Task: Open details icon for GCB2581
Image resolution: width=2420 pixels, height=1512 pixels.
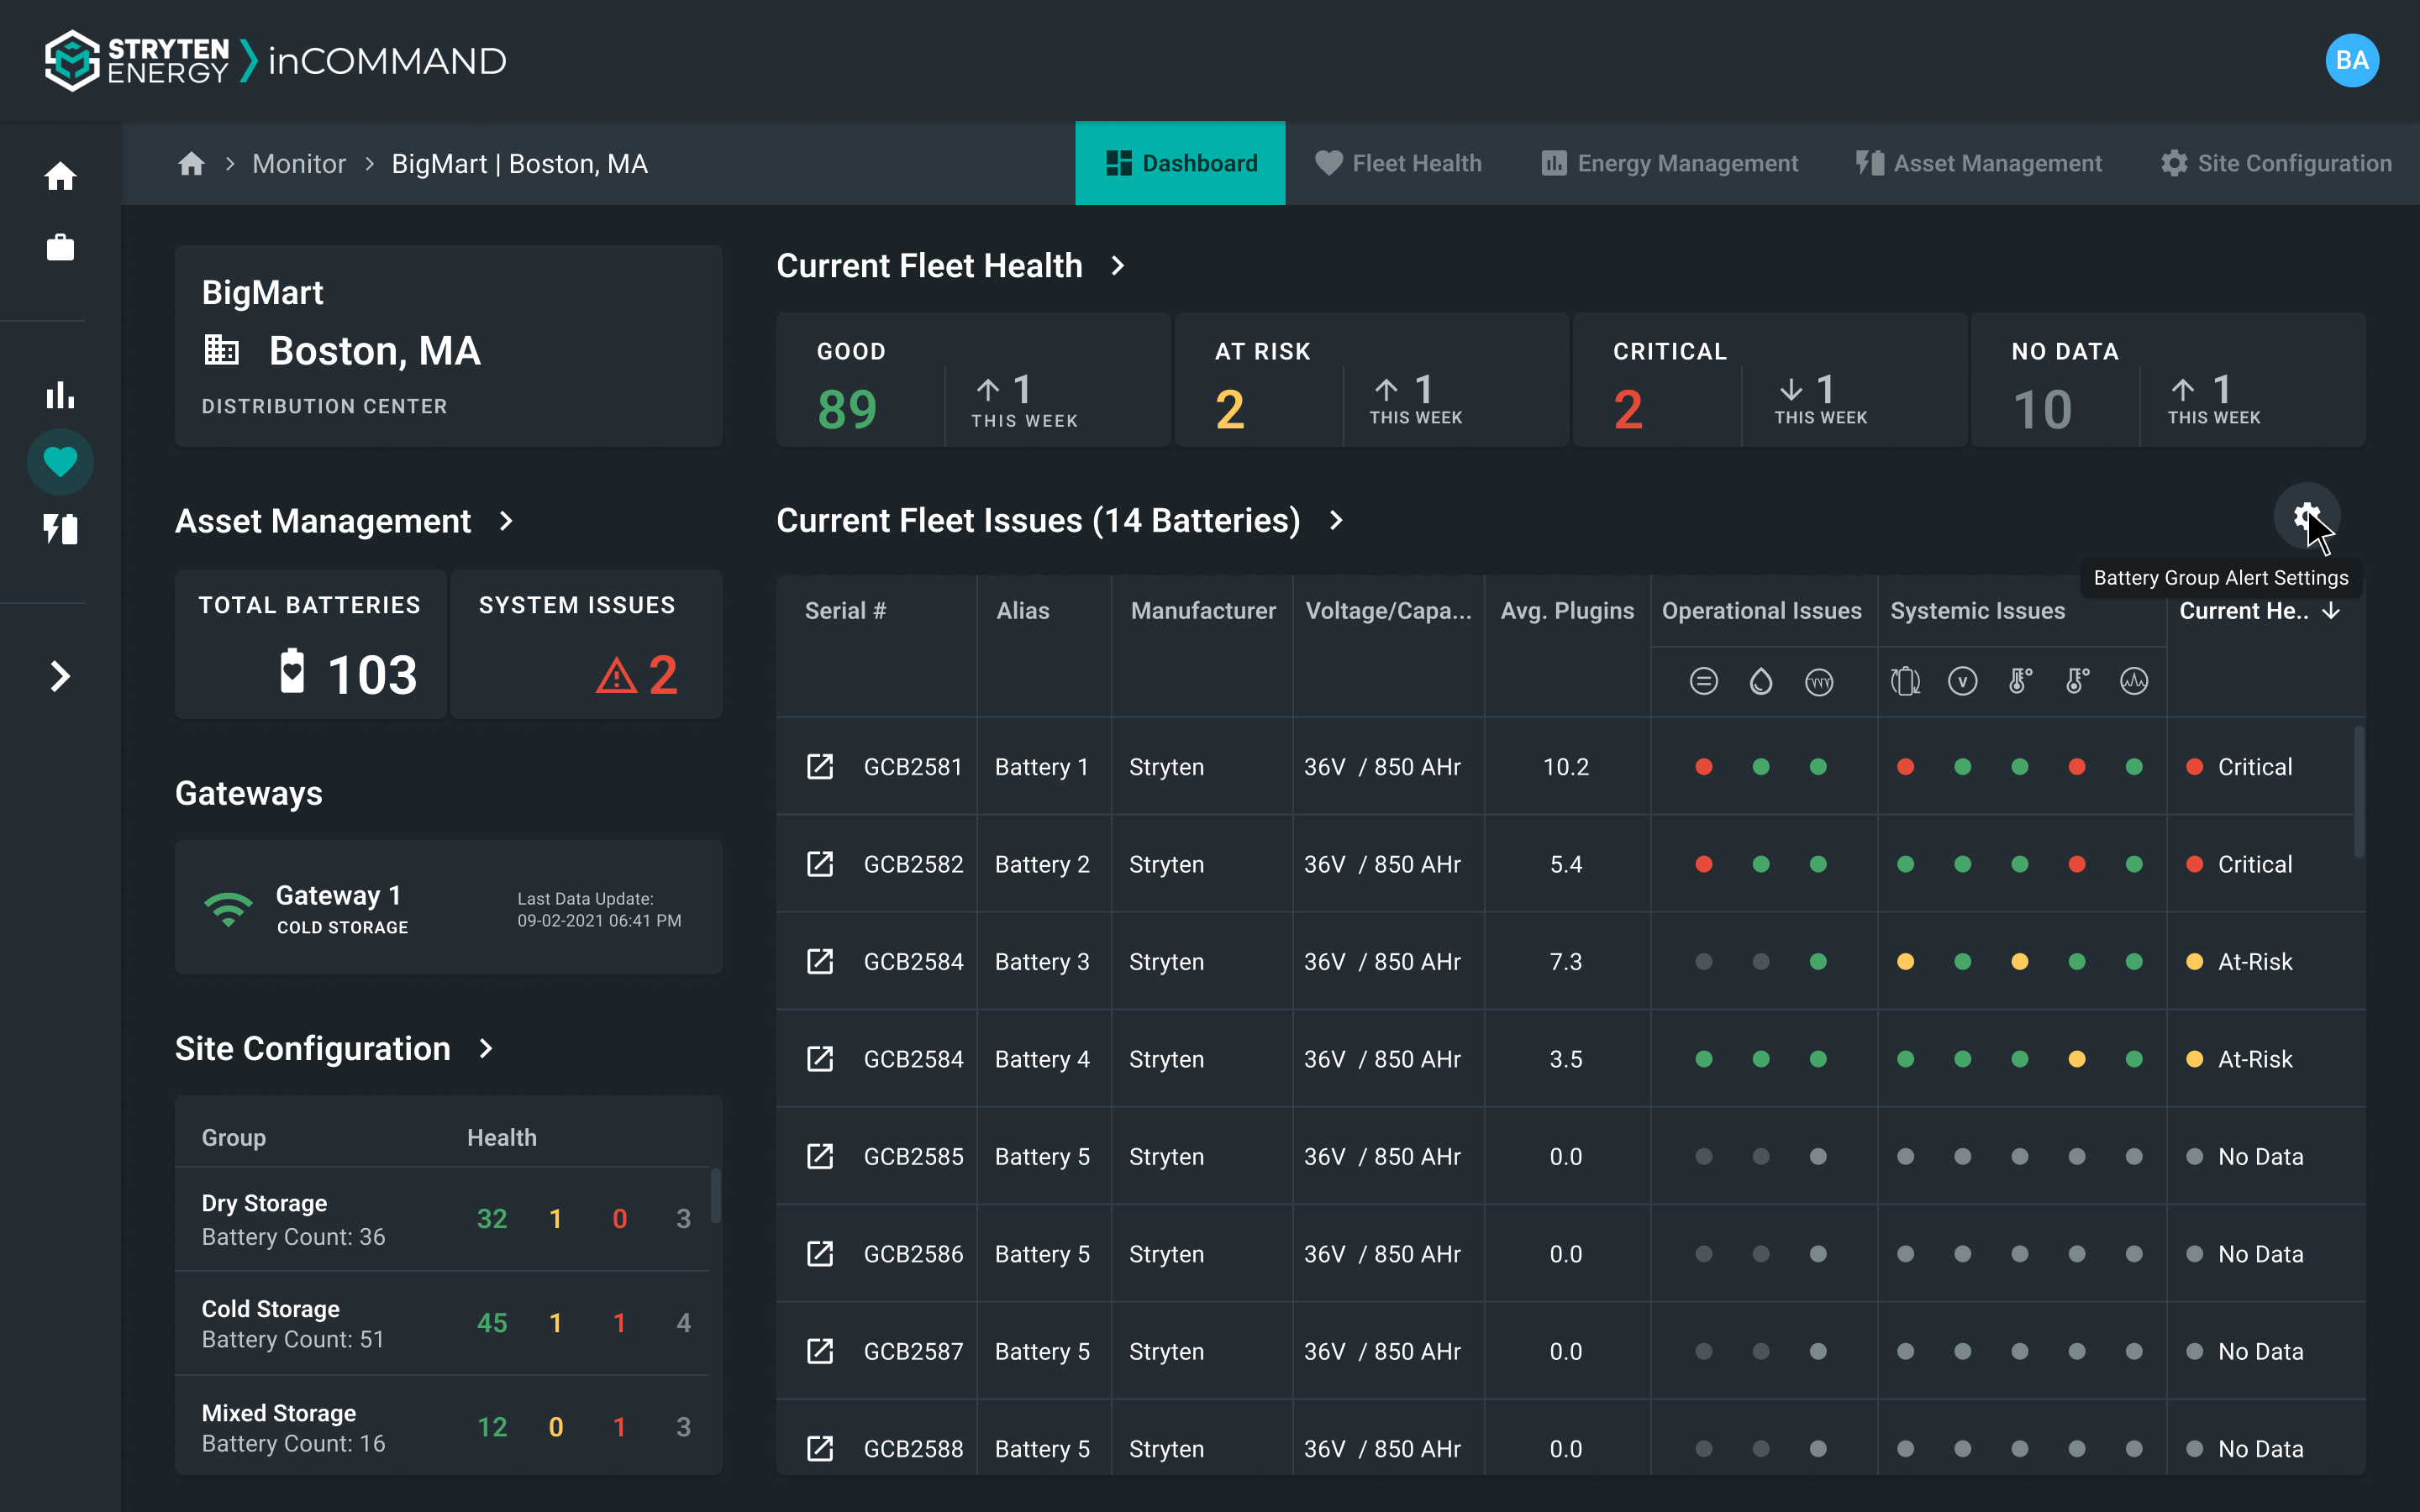Action: [820, 766]
